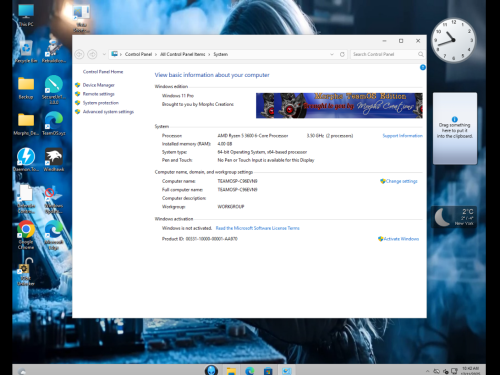Read the Microsoft Software License Terms

(x=258, y=228)
